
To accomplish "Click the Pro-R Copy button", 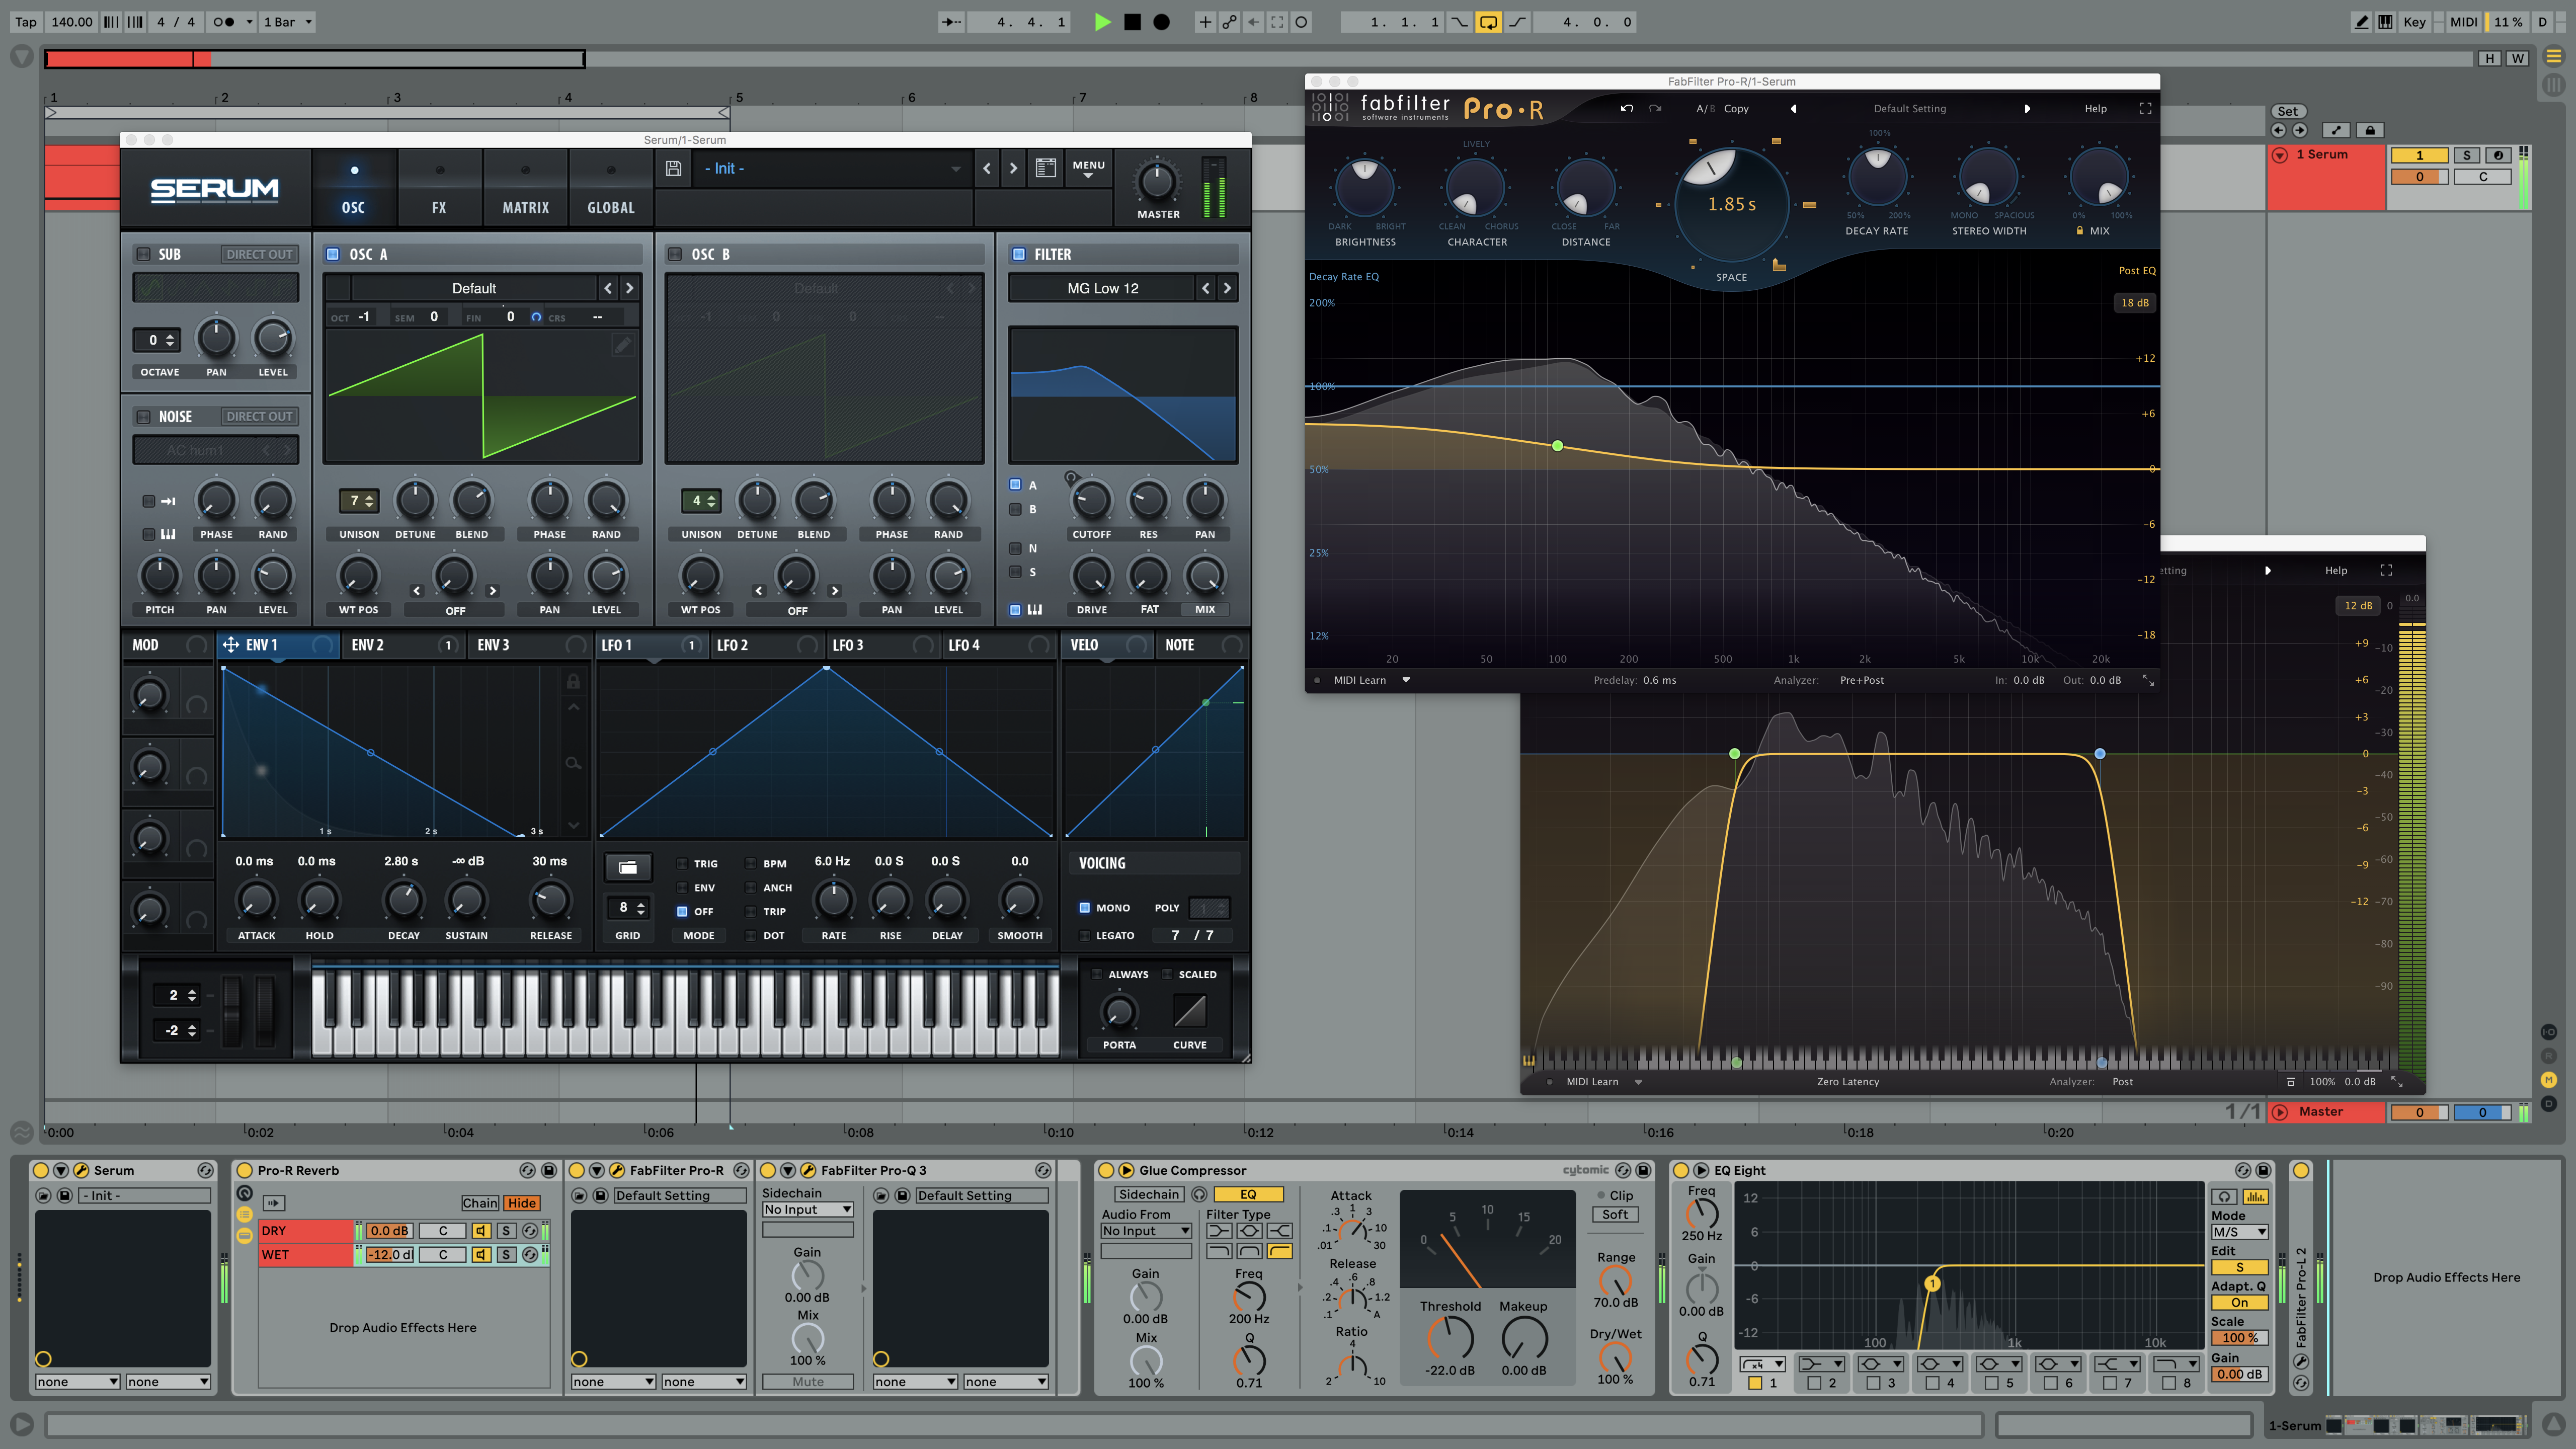I will pos(1736,108).
